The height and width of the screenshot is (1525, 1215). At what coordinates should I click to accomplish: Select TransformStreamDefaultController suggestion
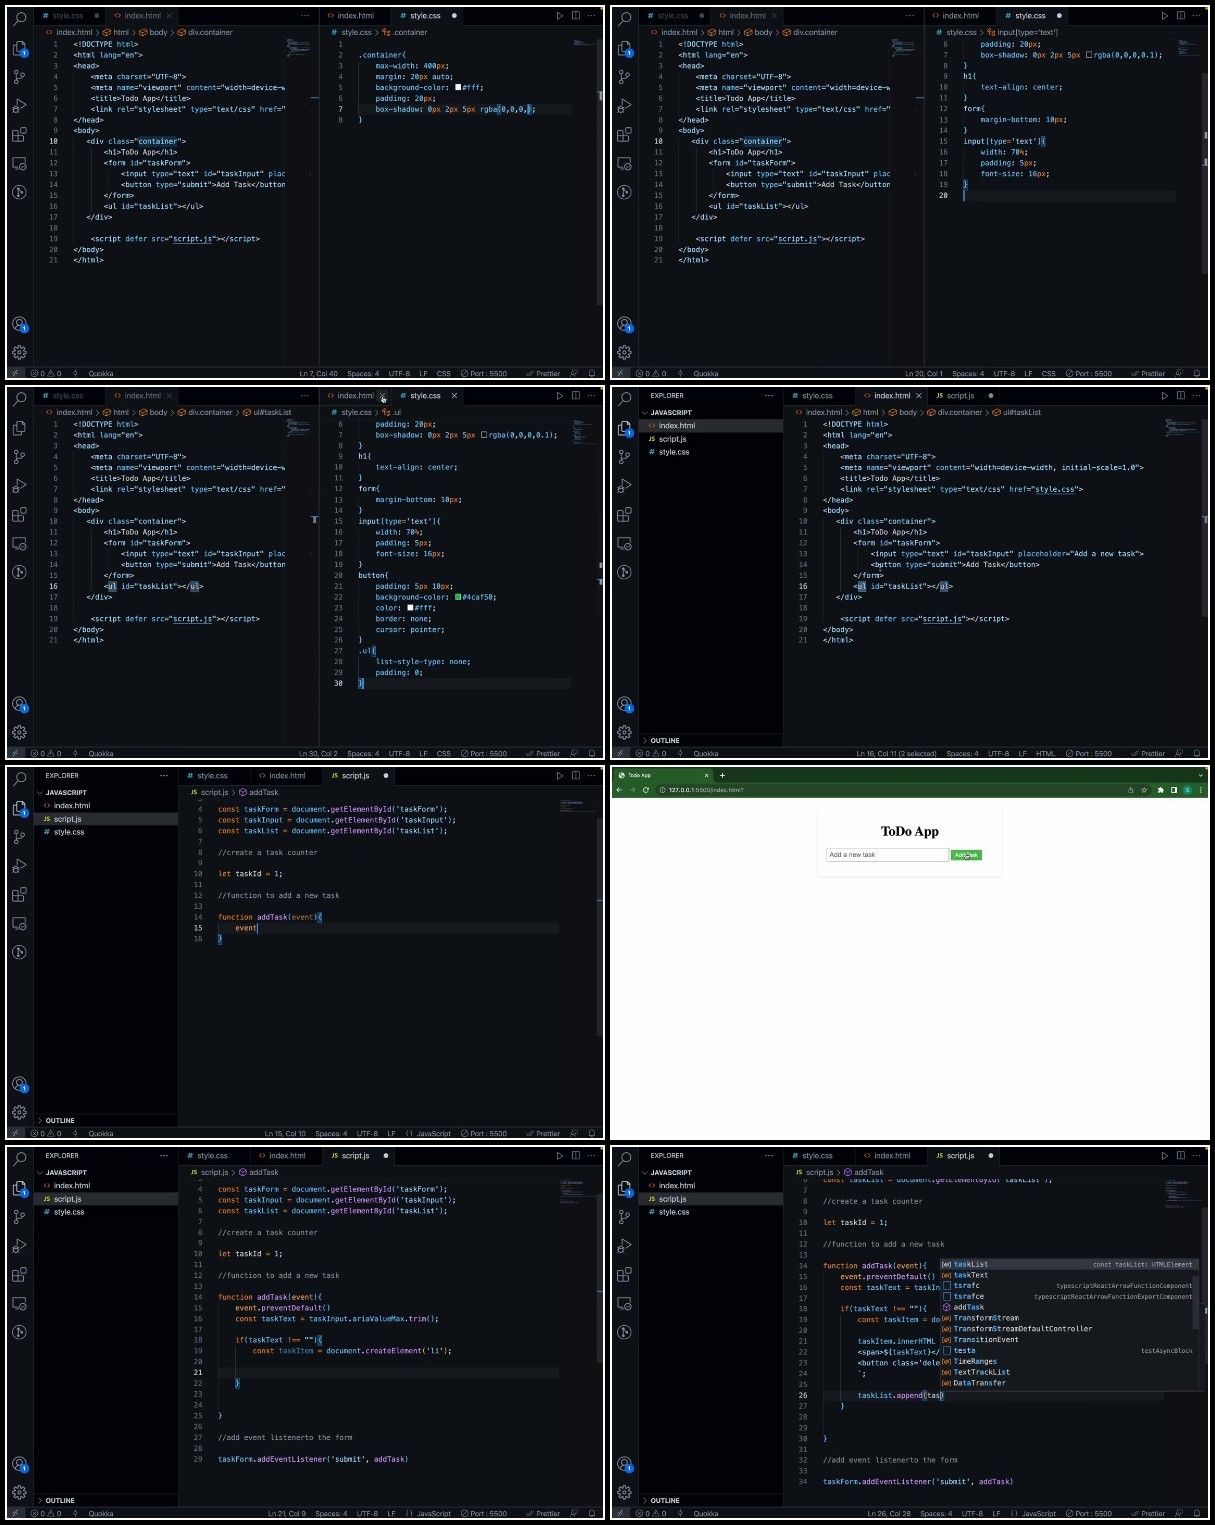[x=1068, y=1329]
